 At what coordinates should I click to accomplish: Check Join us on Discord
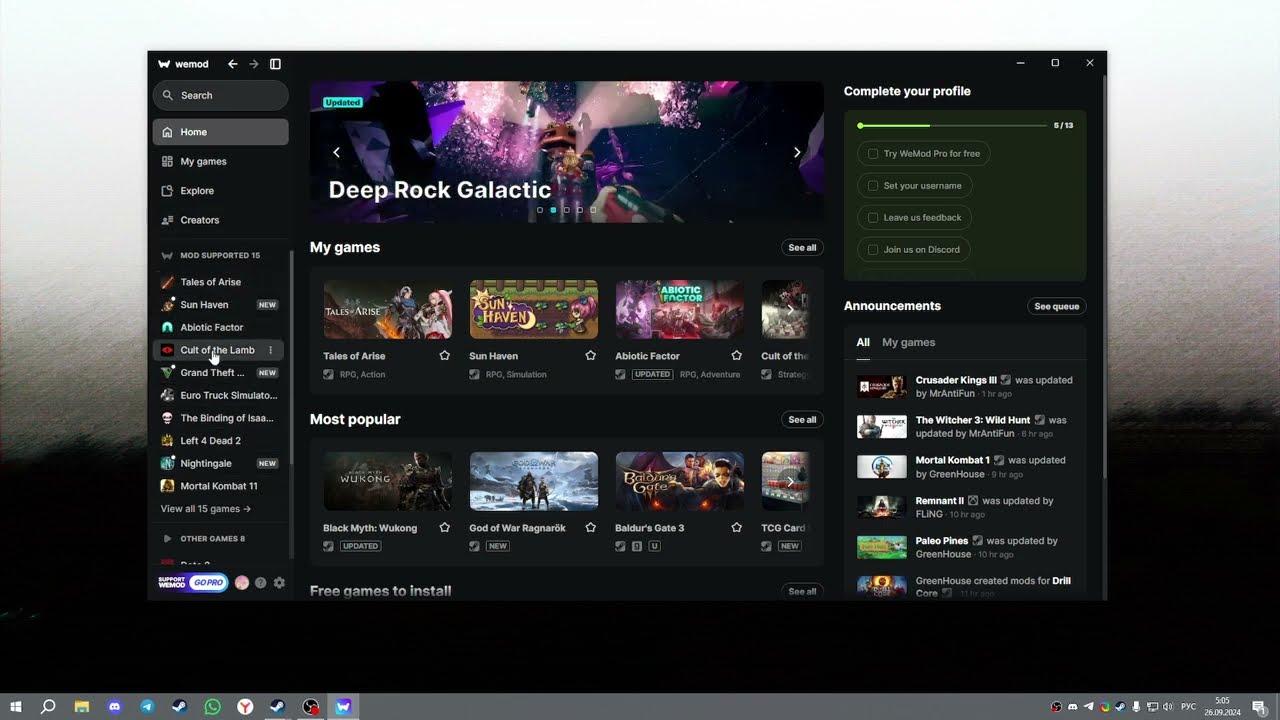click(x=873, y=250)
